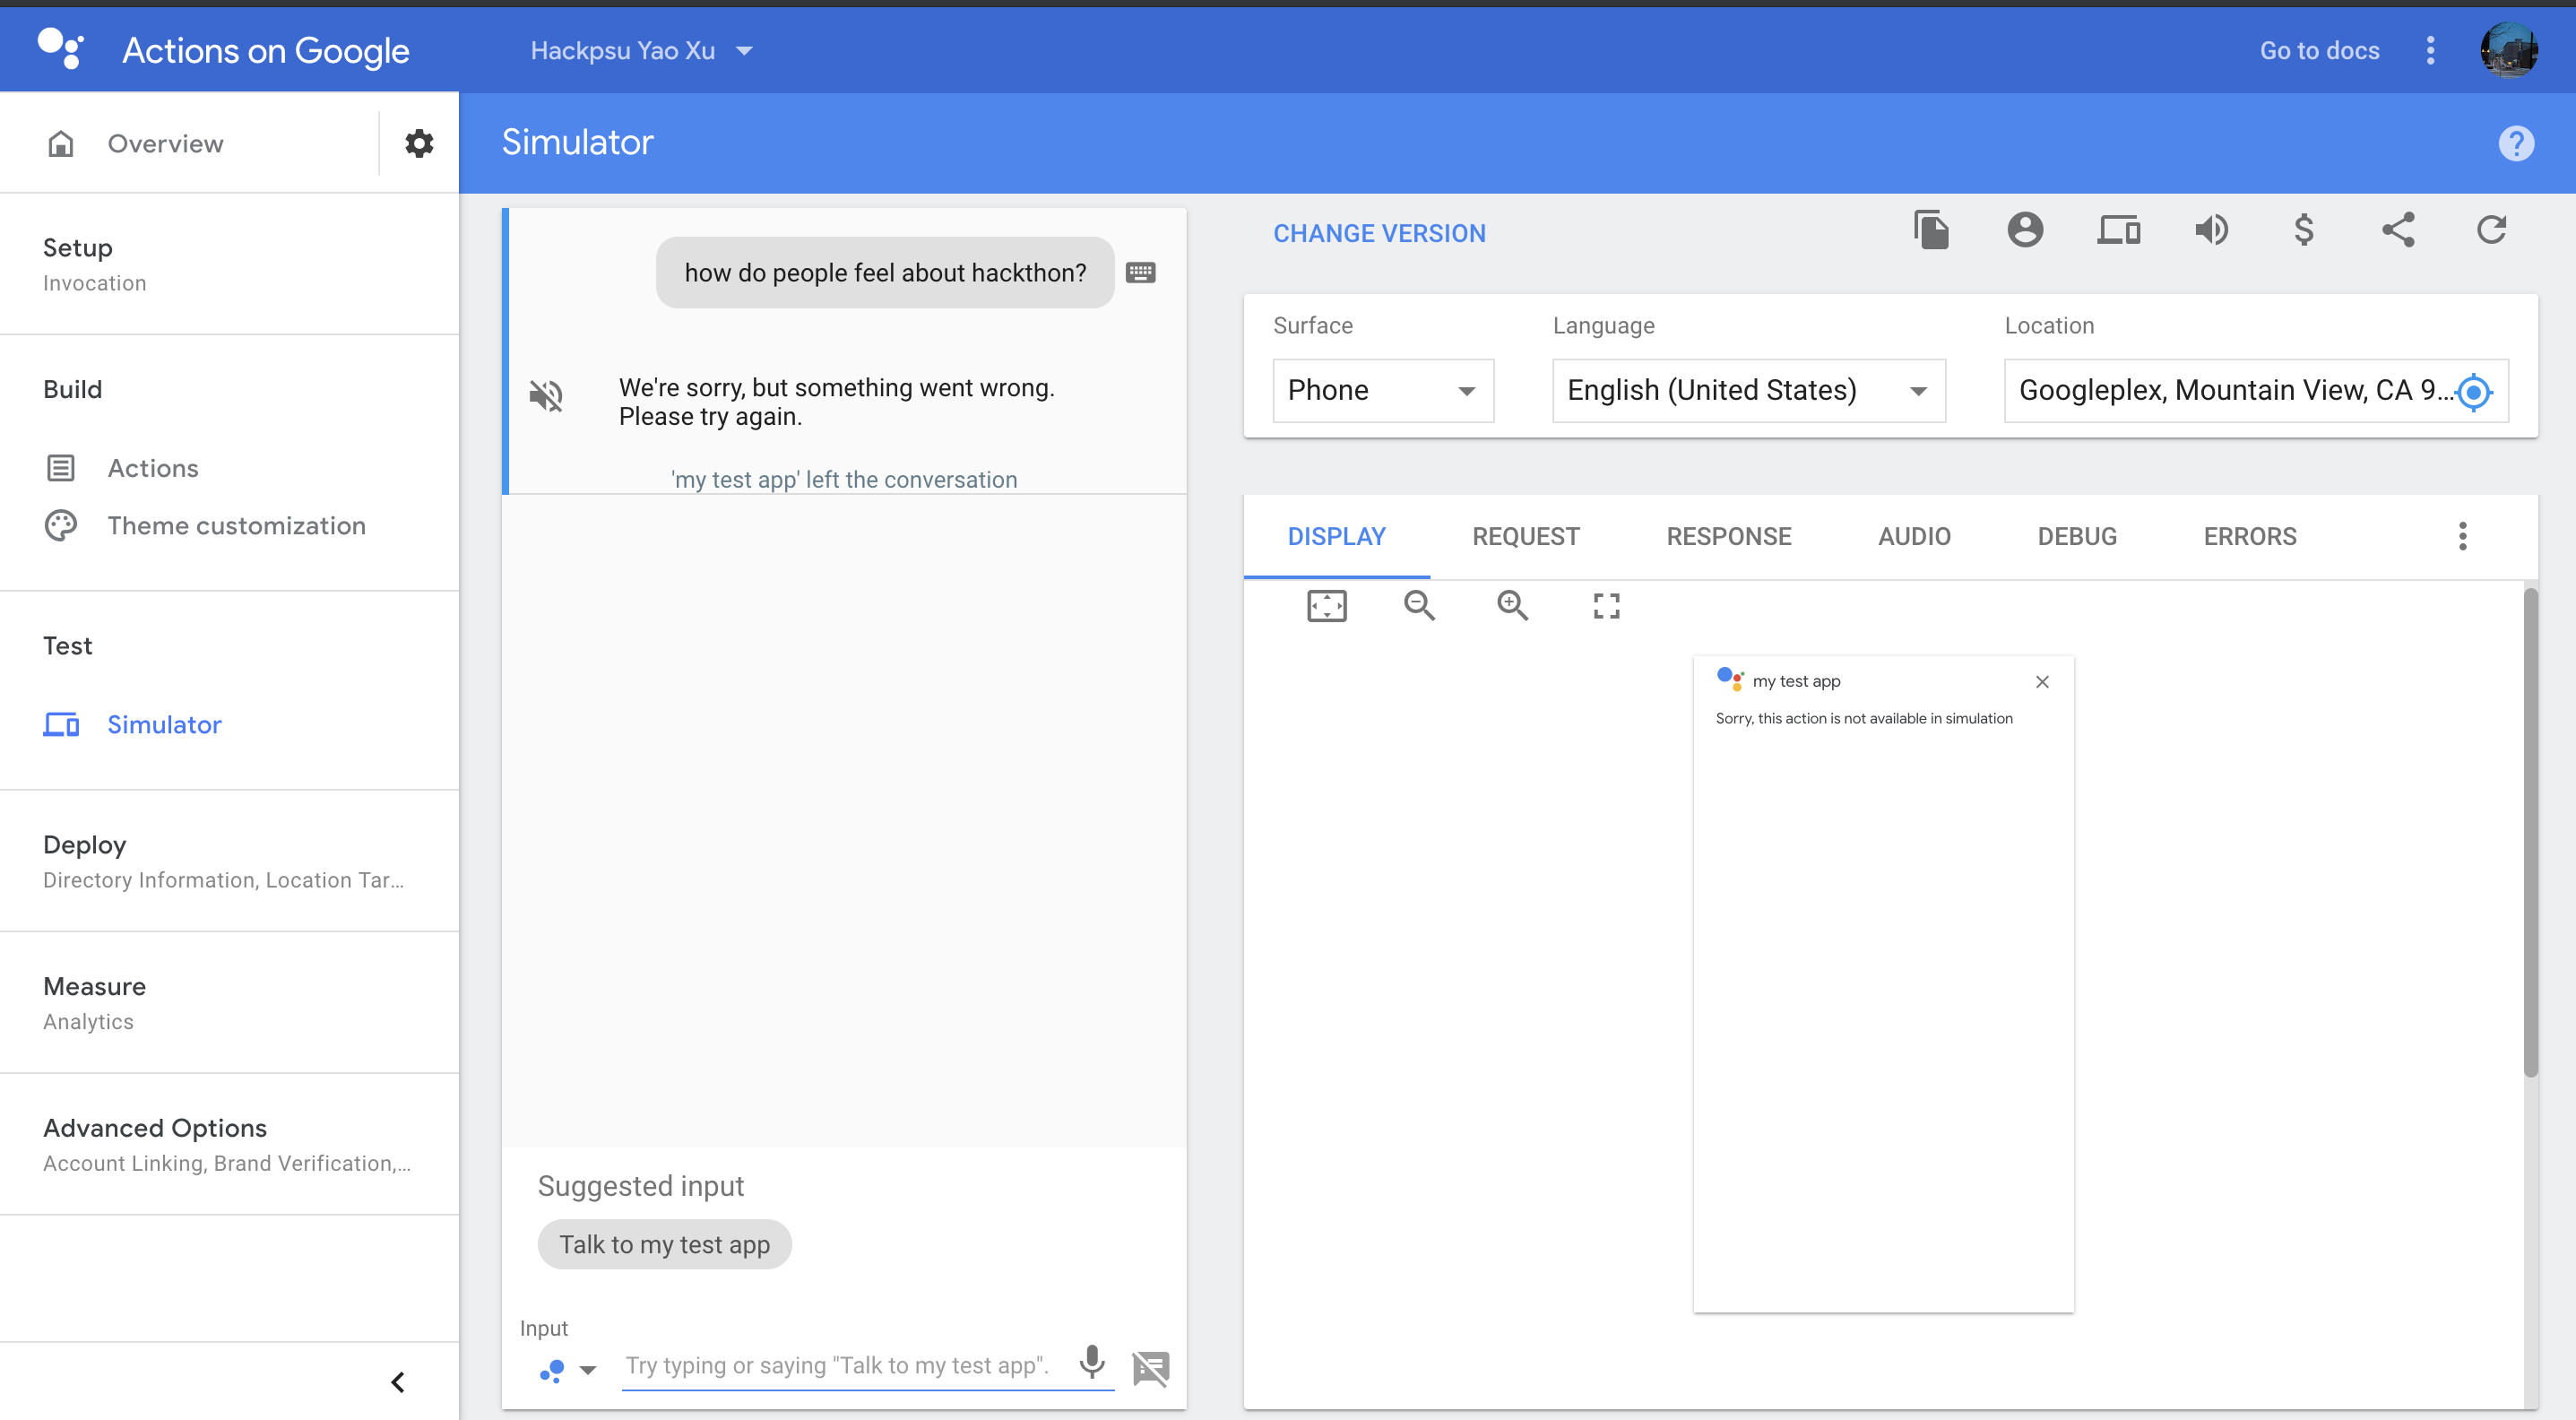Viewport: 2576px width, 1420px height.
Task: Switch to the REQUEST tab
Action: click(x=1525, y=536)
